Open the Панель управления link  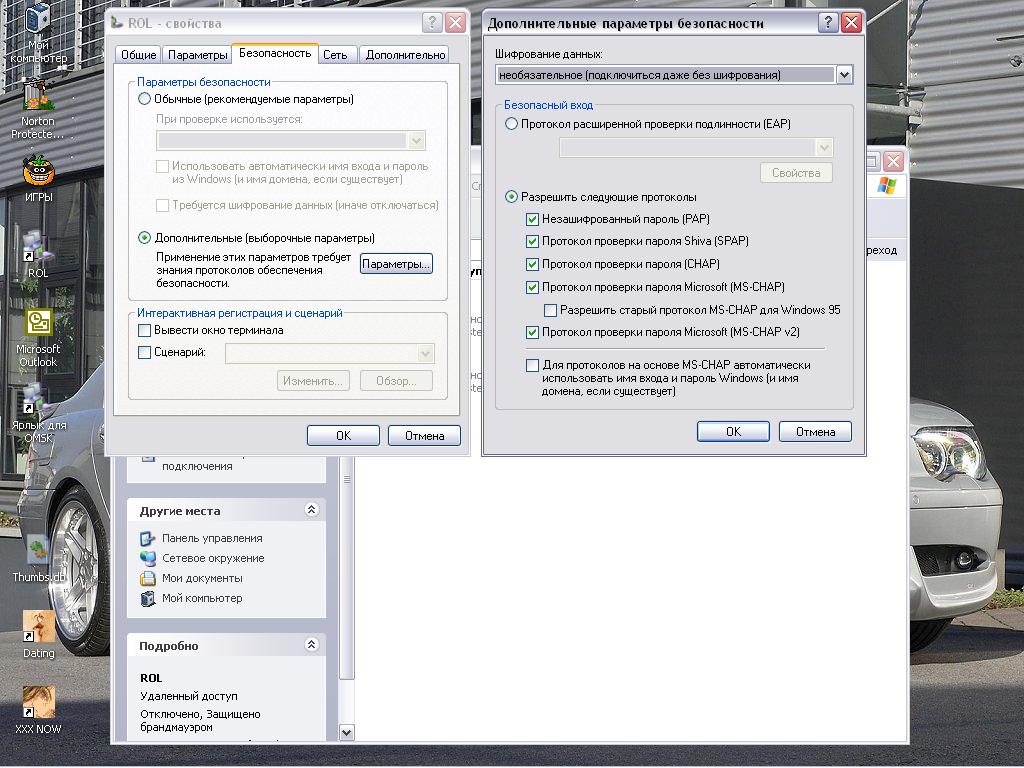coord(212,538)
